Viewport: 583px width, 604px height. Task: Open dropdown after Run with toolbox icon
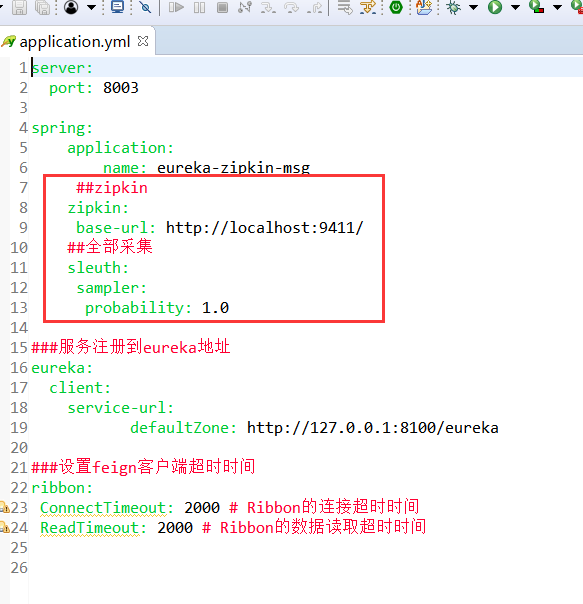click(557, 7)
